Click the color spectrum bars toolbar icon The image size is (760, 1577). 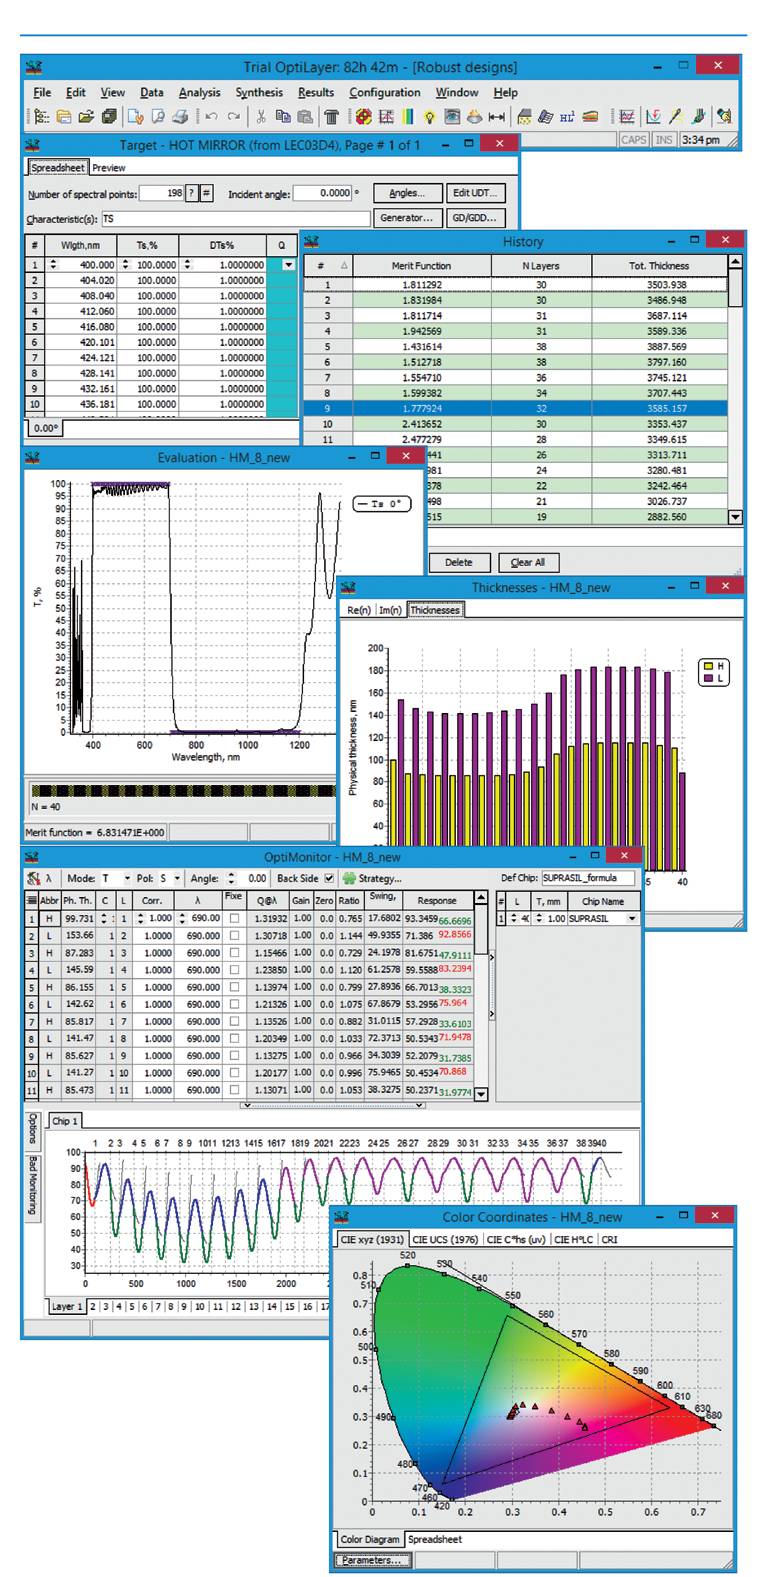[407, 117]
